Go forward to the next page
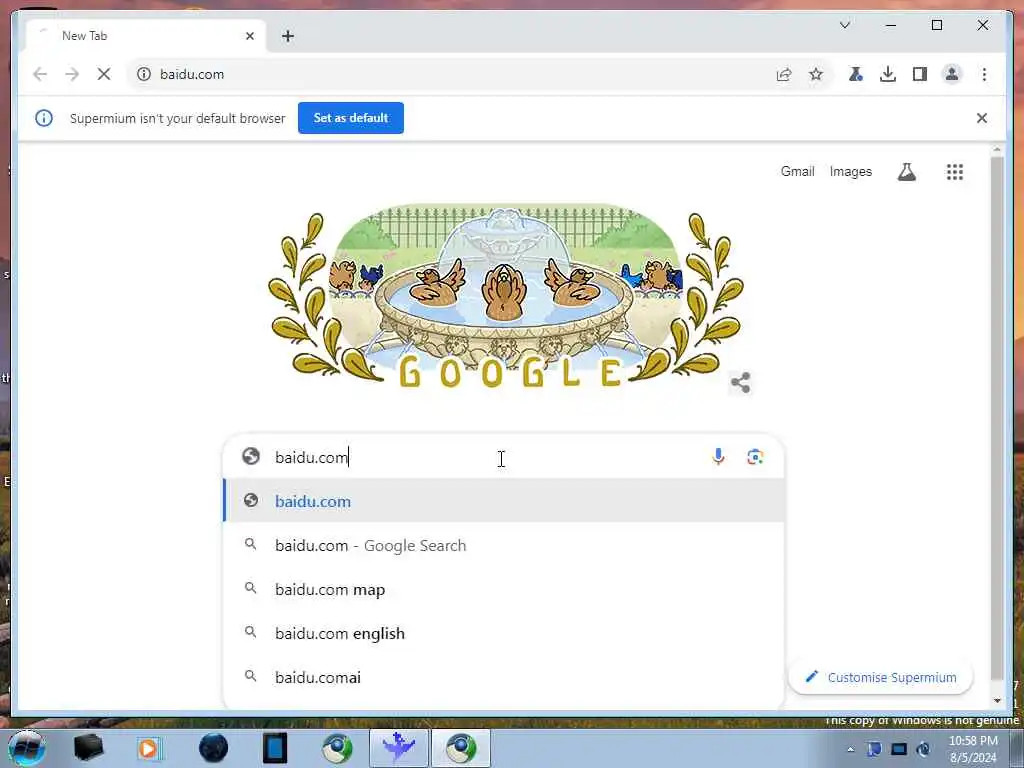 [x=72, y=74]
